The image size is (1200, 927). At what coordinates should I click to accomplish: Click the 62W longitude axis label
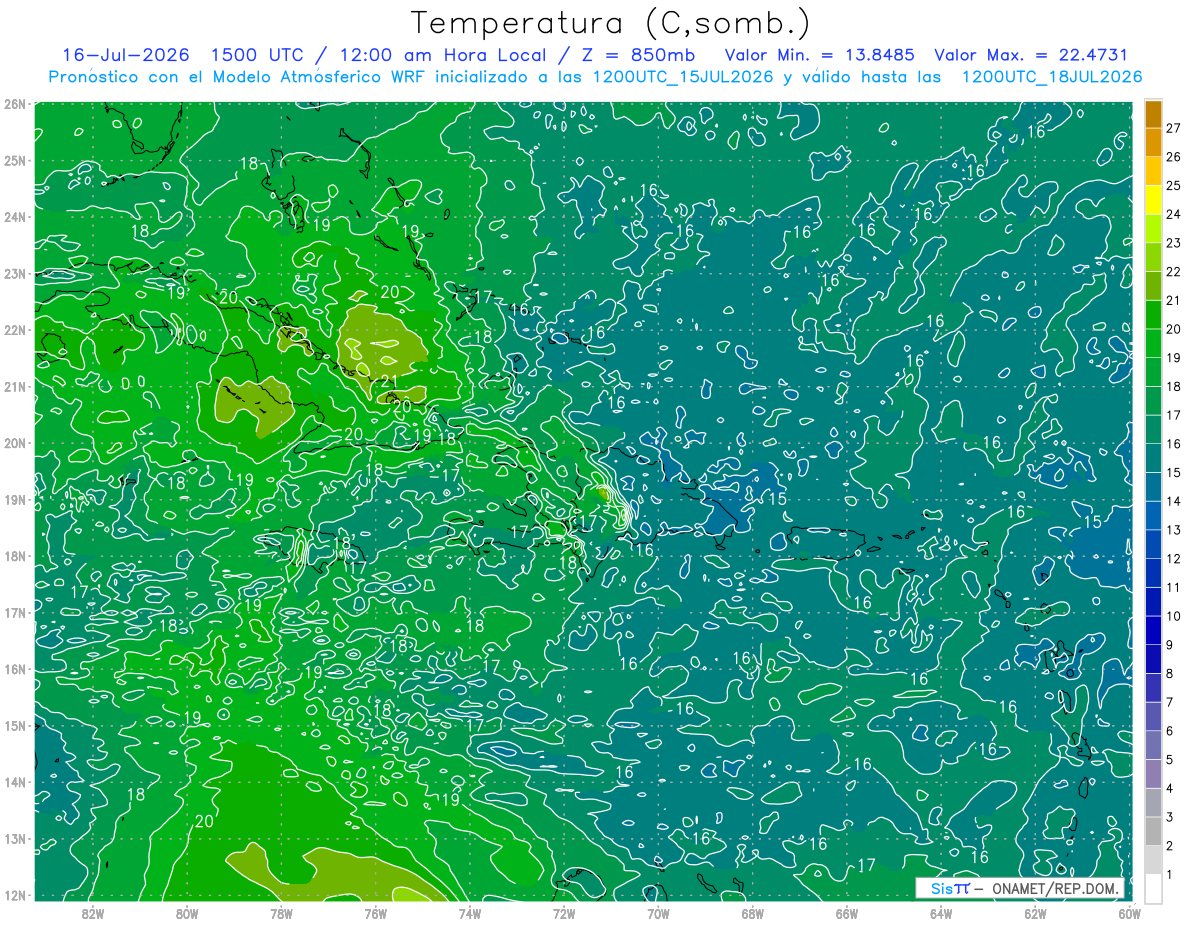(x=1035, y=913)
